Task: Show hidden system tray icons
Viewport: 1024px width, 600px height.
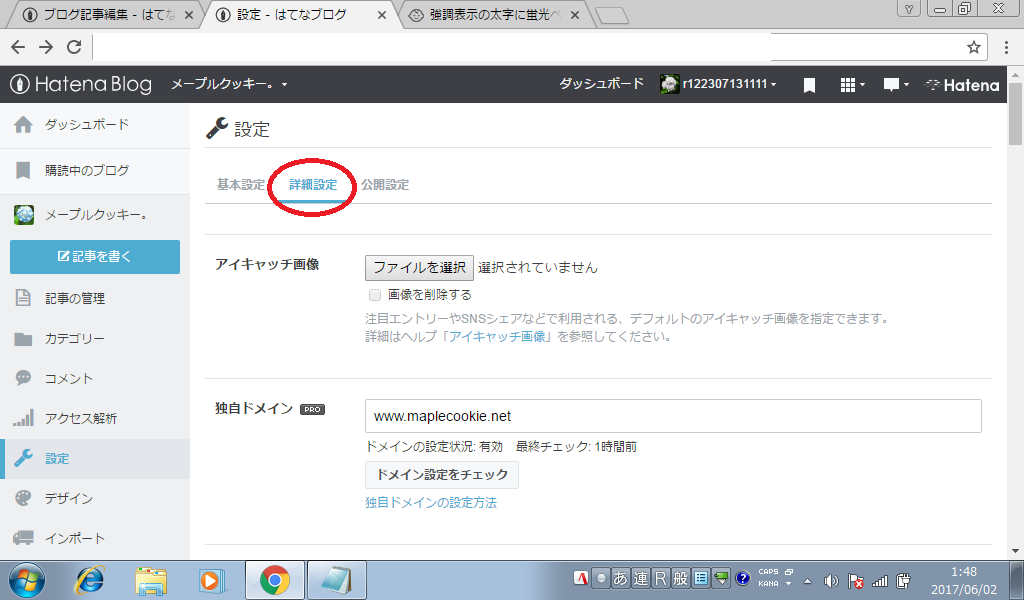Action: [x=808, y=580]
